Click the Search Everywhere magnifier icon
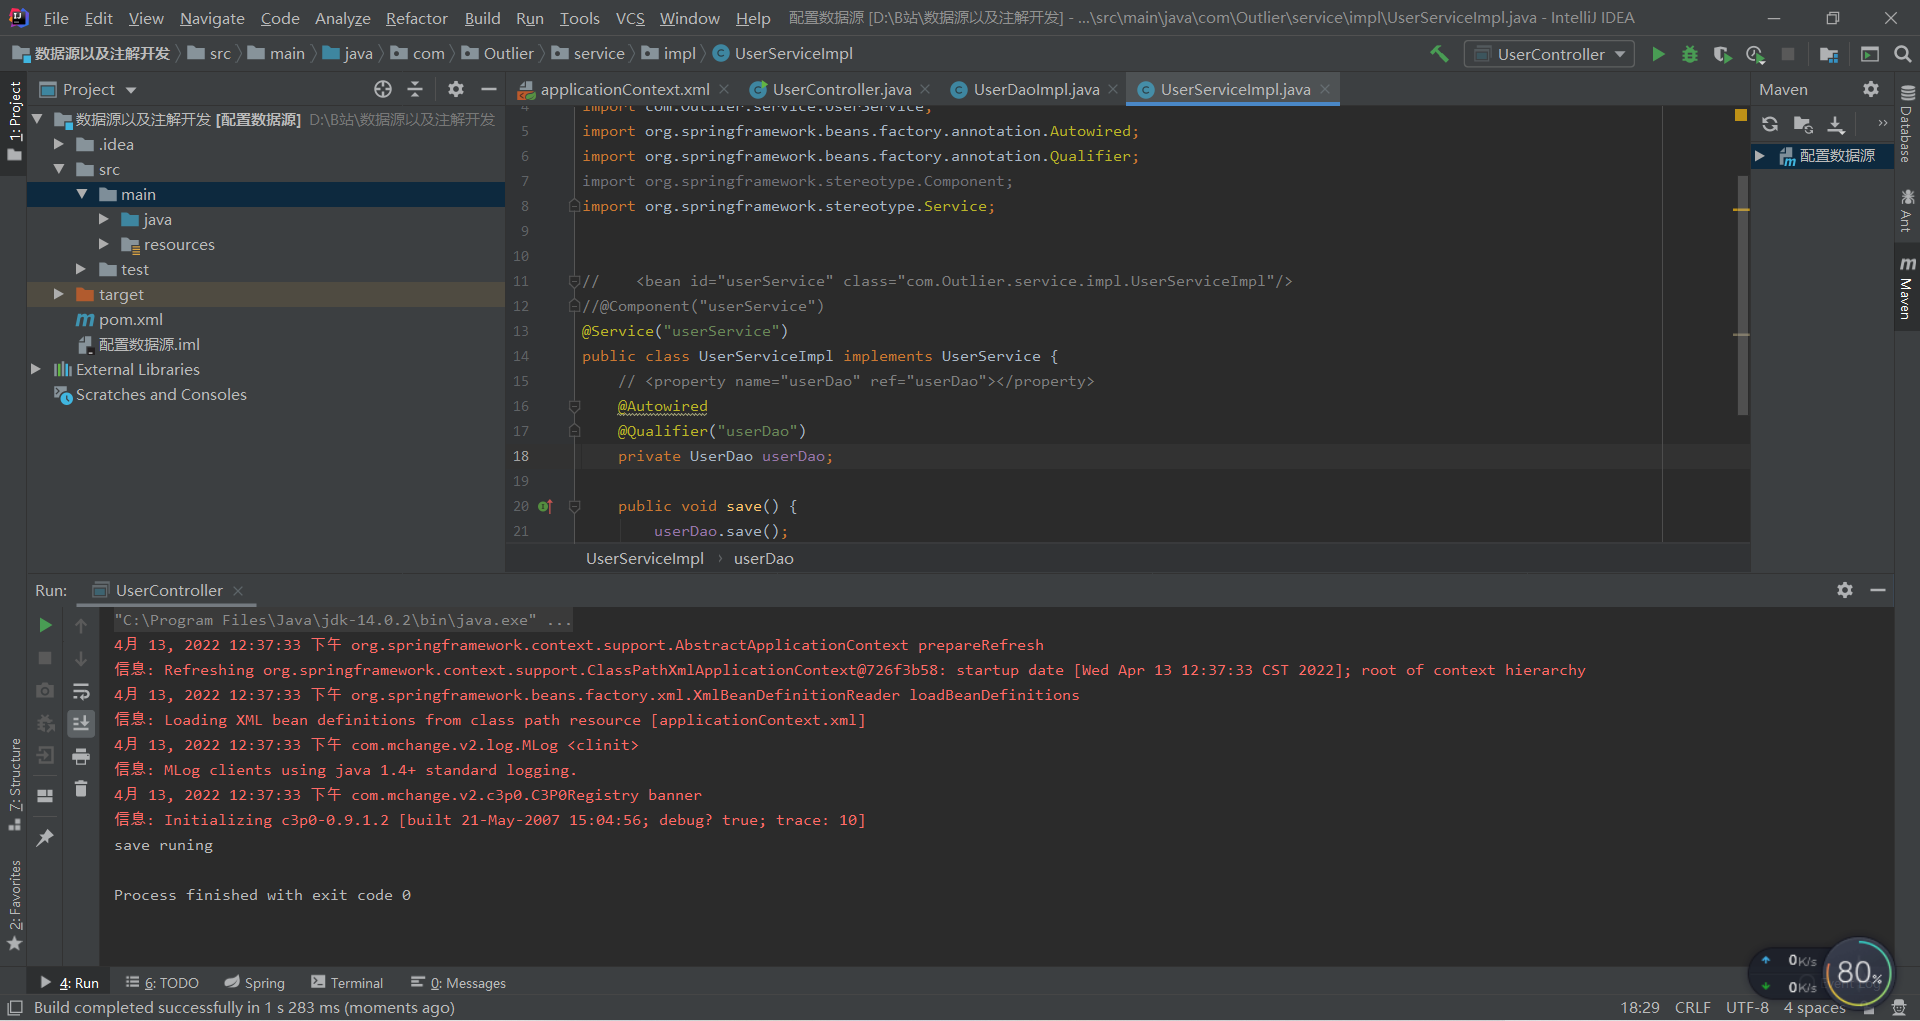 (x=1902, y=54)
